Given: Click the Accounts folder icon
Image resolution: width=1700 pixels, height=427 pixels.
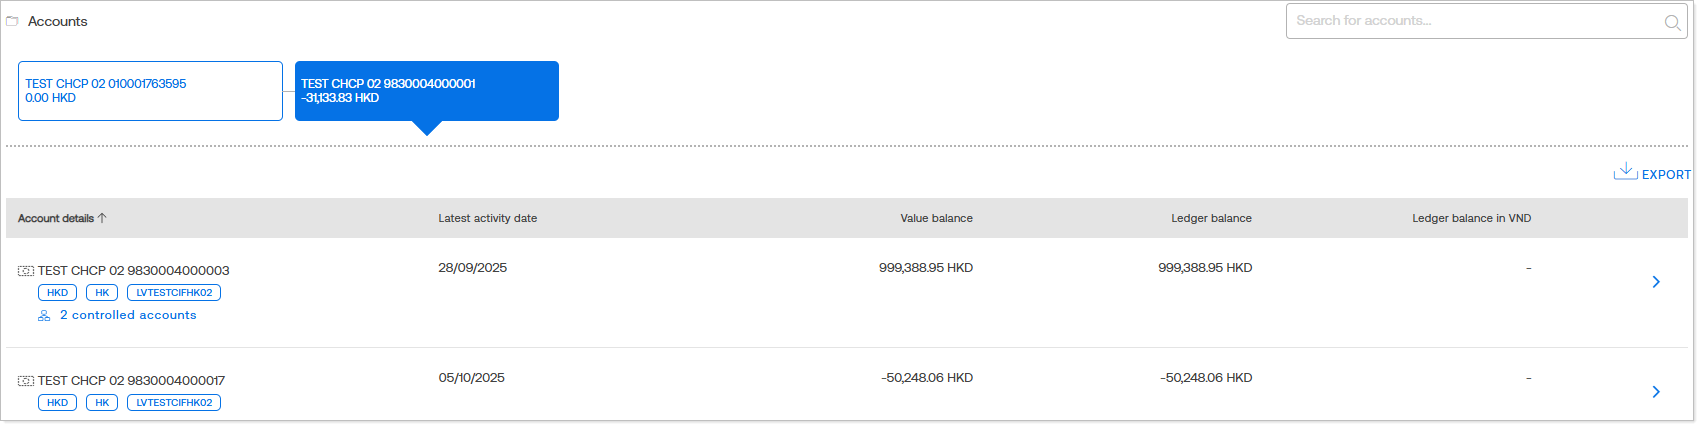Looking at the screenshot, I should pyautogui.click(x=12, y=21).
